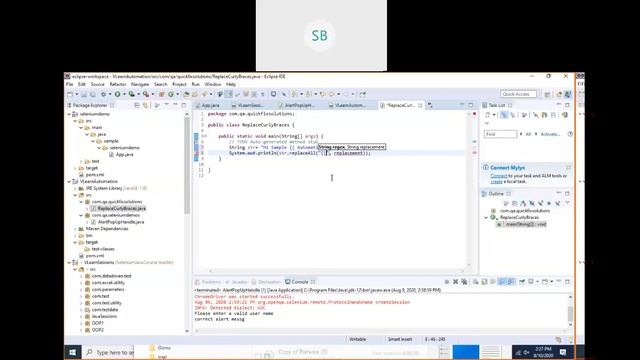Click the Find field in Task List
The width and height of the screenshot is (640, 360).
click(500, 134)
